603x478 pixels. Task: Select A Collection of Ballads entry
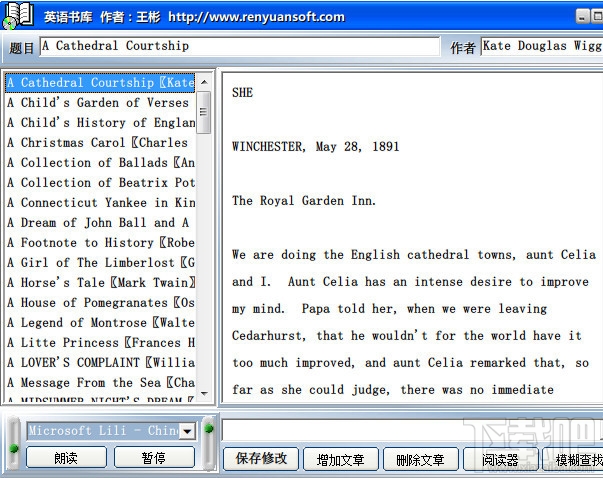[100, 163]
